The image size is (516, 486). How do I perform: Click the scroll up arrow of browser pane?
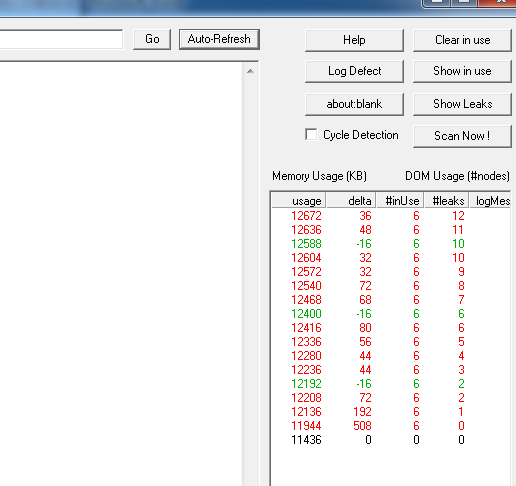coord(250,71)
